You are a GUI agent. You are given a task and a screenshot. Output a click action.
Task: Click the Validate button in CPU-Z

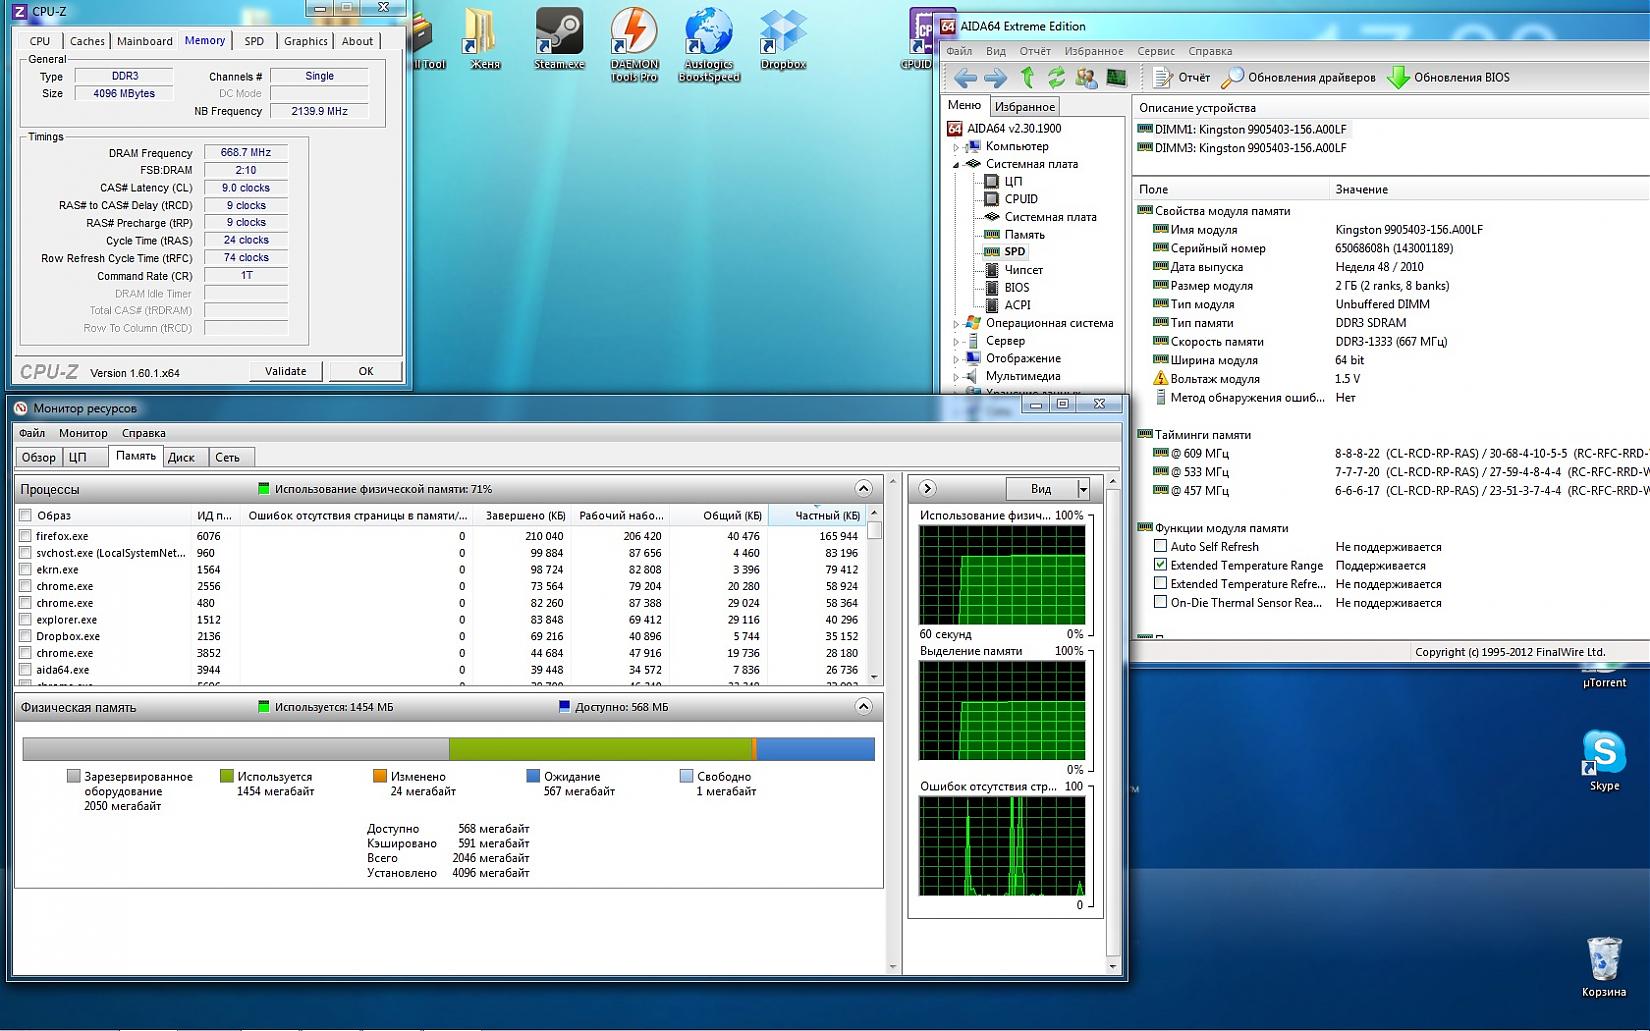click(285, 371)
